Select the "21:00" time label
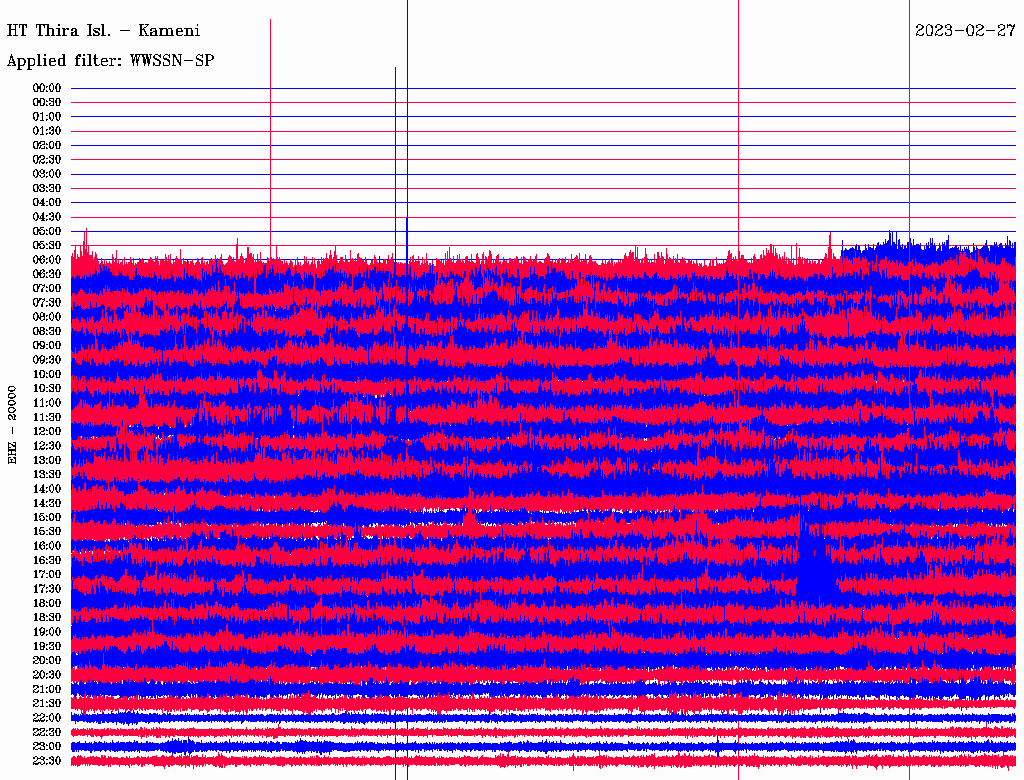Viewport: 1024px width, 780px height. click(x=47, y=689)
